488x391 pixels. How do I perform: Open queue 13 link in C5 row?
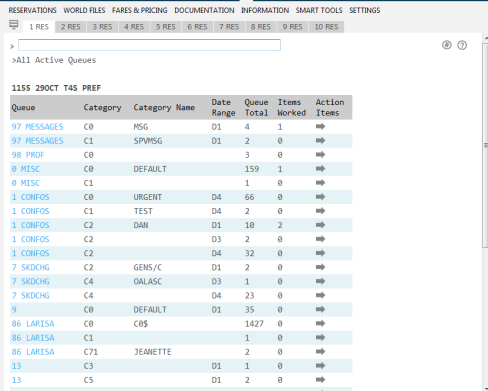(x=16, y=380)
